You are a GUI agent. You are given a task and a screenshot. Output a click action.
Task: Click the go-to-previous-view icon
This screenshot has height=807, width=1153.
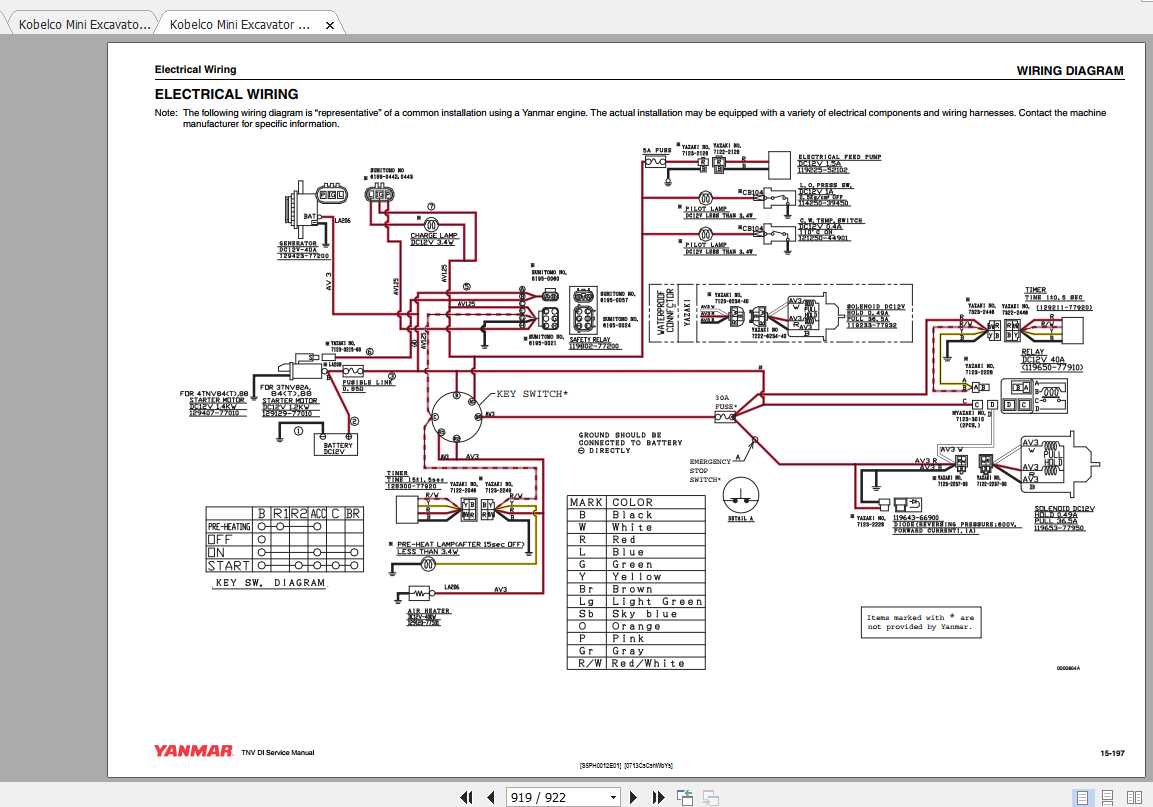pyautogui.click(x=685, y=797)
